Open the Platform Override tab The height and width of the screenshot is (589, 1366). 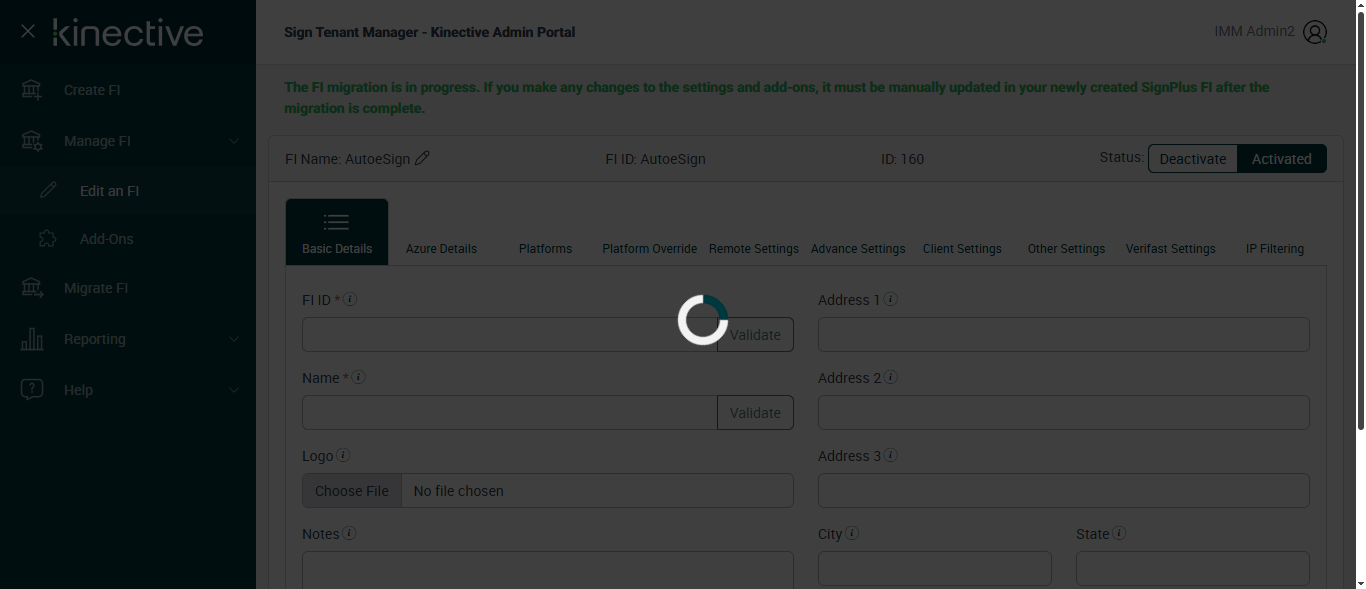pos(649,249)
